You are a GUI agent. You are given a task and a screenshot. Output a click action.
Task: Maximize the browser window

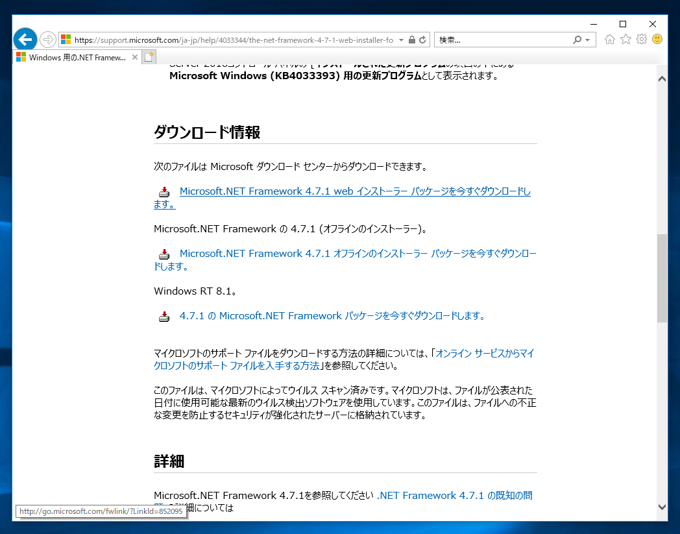click(x=623, y=24)
